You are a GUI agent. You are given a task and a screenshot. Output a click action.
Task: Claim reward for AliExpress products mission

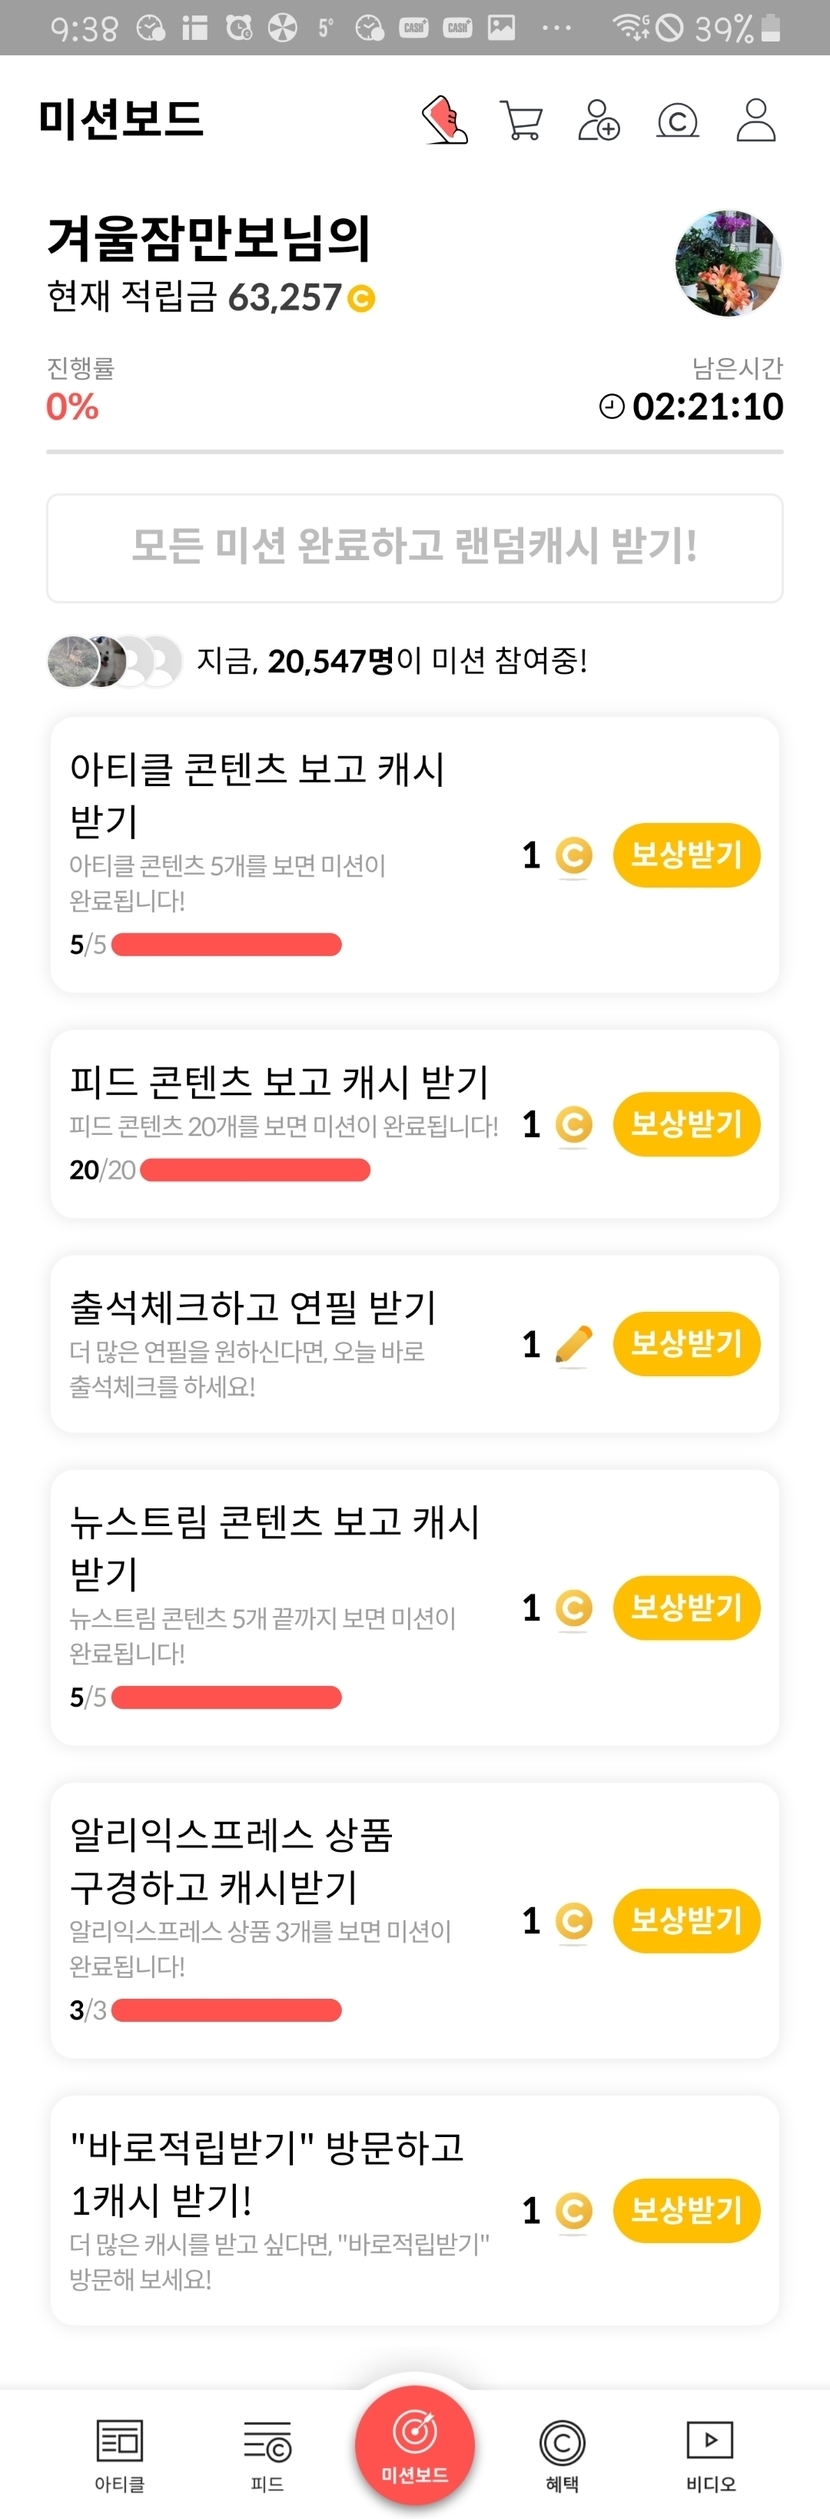(686, 1920)
